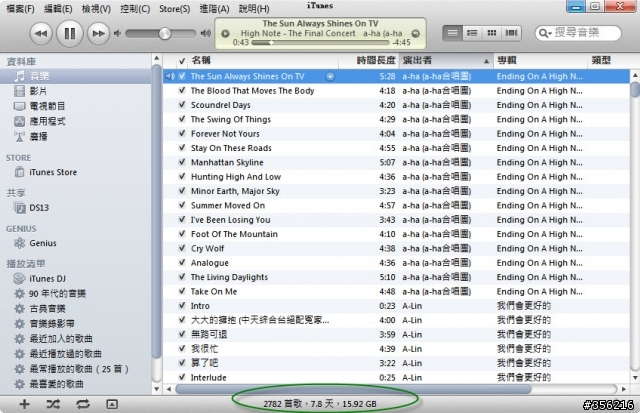Sort by 名稱 name column header
Image resolution: width=640 pixels, height=413 pixels.
263,61
